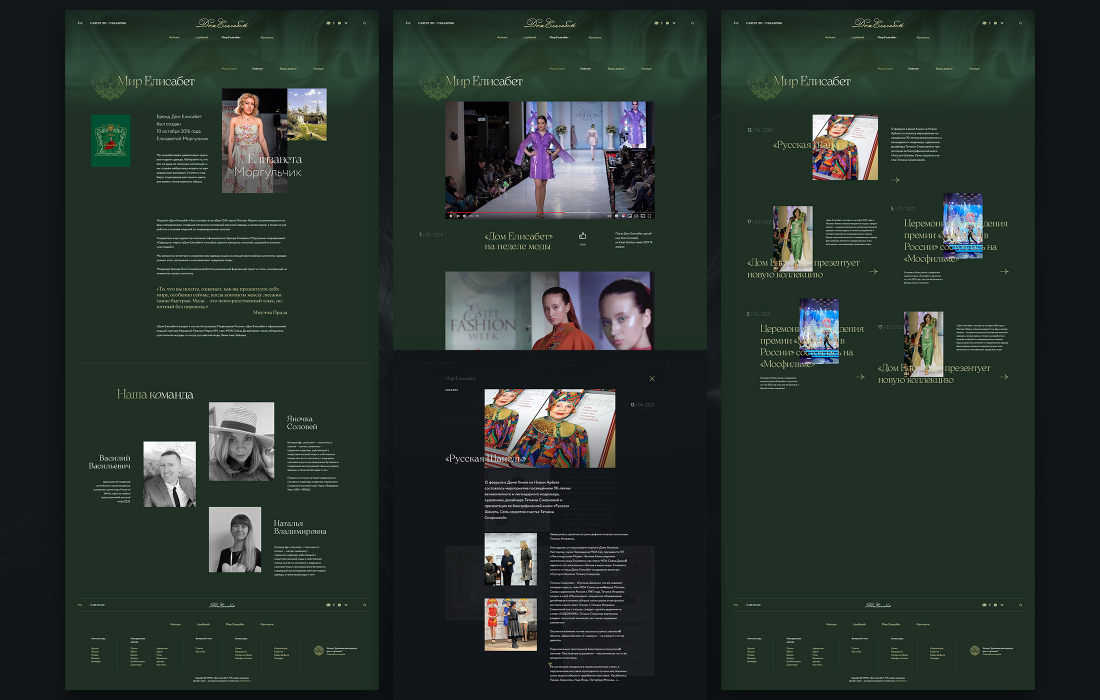Open search in the leftmost page's top header
The height and width of the screenshot is (700, 1100).
(365, 23)
